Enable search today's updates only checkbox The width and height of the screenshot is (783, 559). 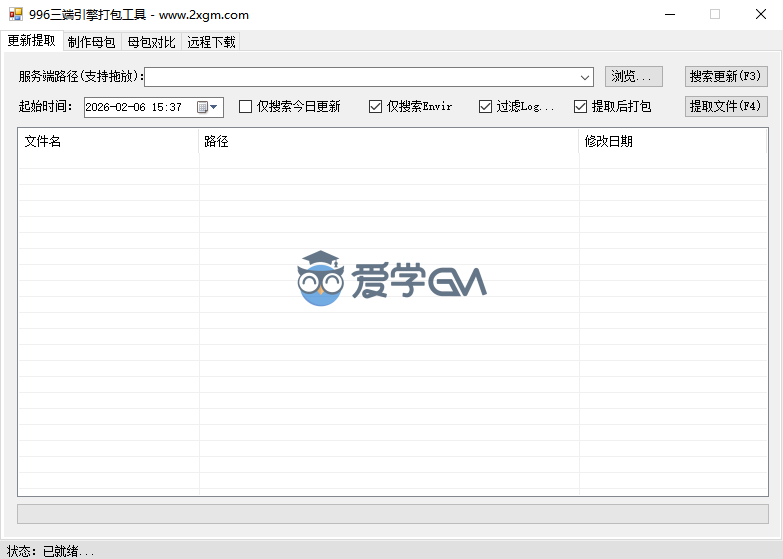[x=246, y=107]
